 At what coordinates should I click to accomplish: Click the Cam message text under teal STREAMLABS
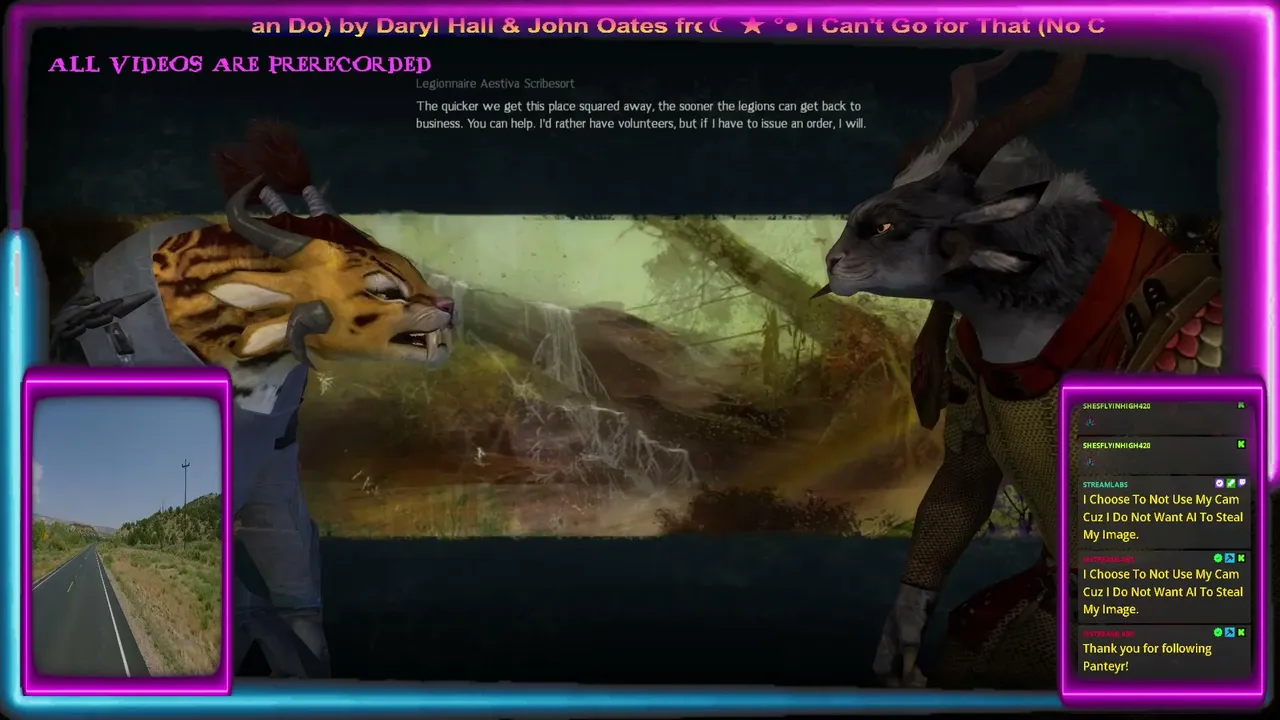pos(1163,517)
